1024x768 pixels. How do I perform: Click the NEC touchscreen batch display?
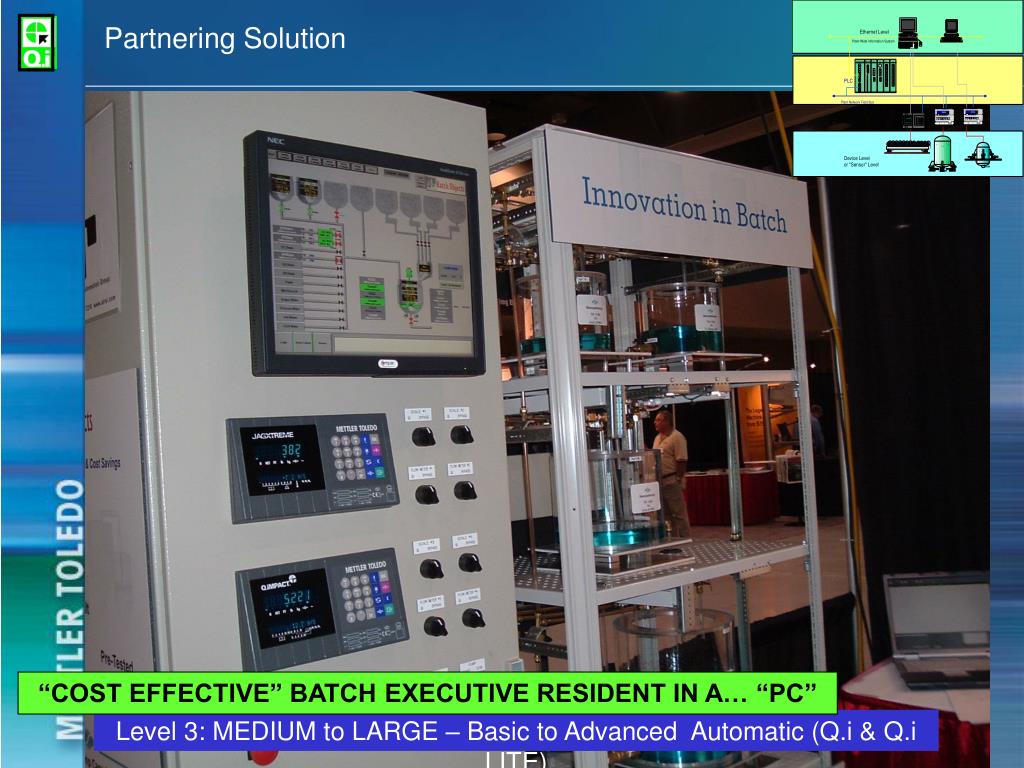click(365, 255)
